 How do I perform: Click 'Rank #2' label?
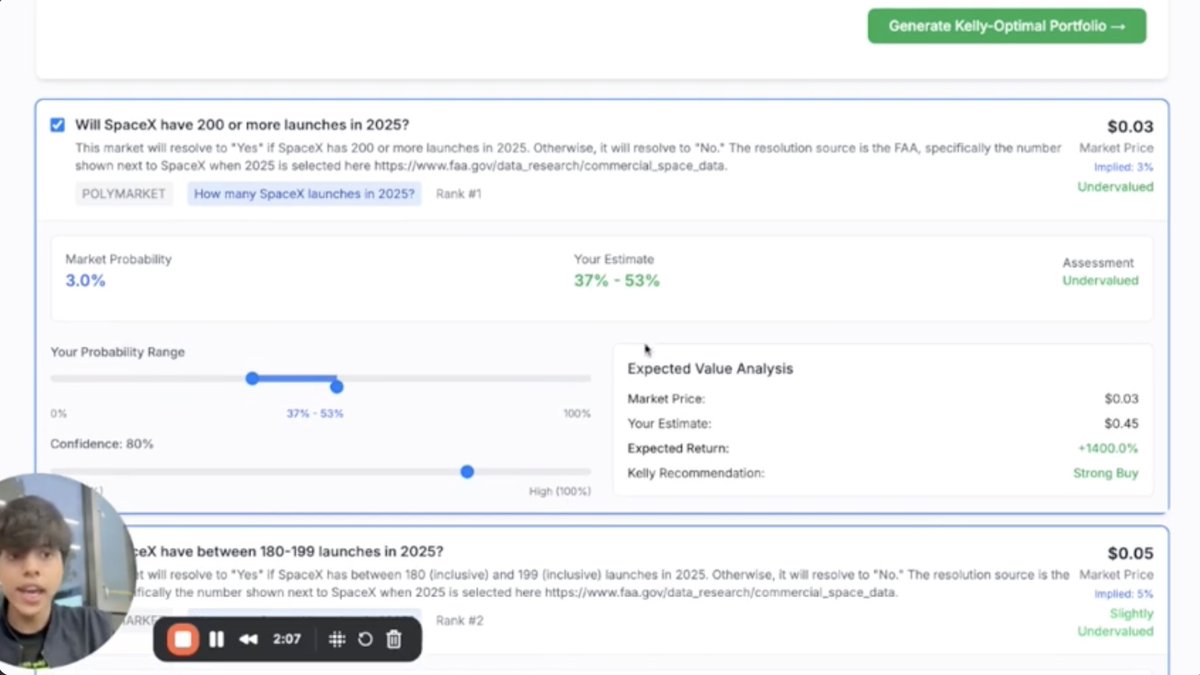pos(461,621)
